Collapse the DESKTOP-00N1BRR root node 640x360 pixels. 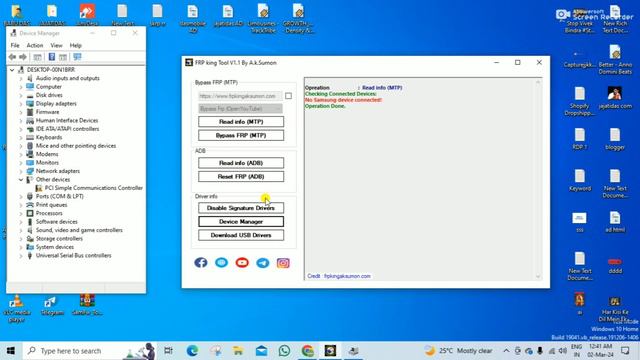(x=12, y=70)
